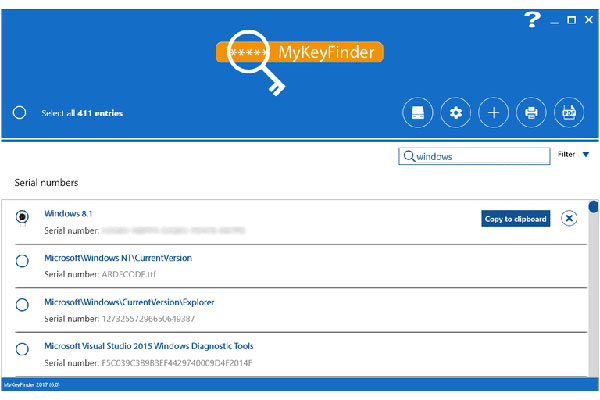Select the CurrentVersion\Explorer entry radio

(22, 305)
